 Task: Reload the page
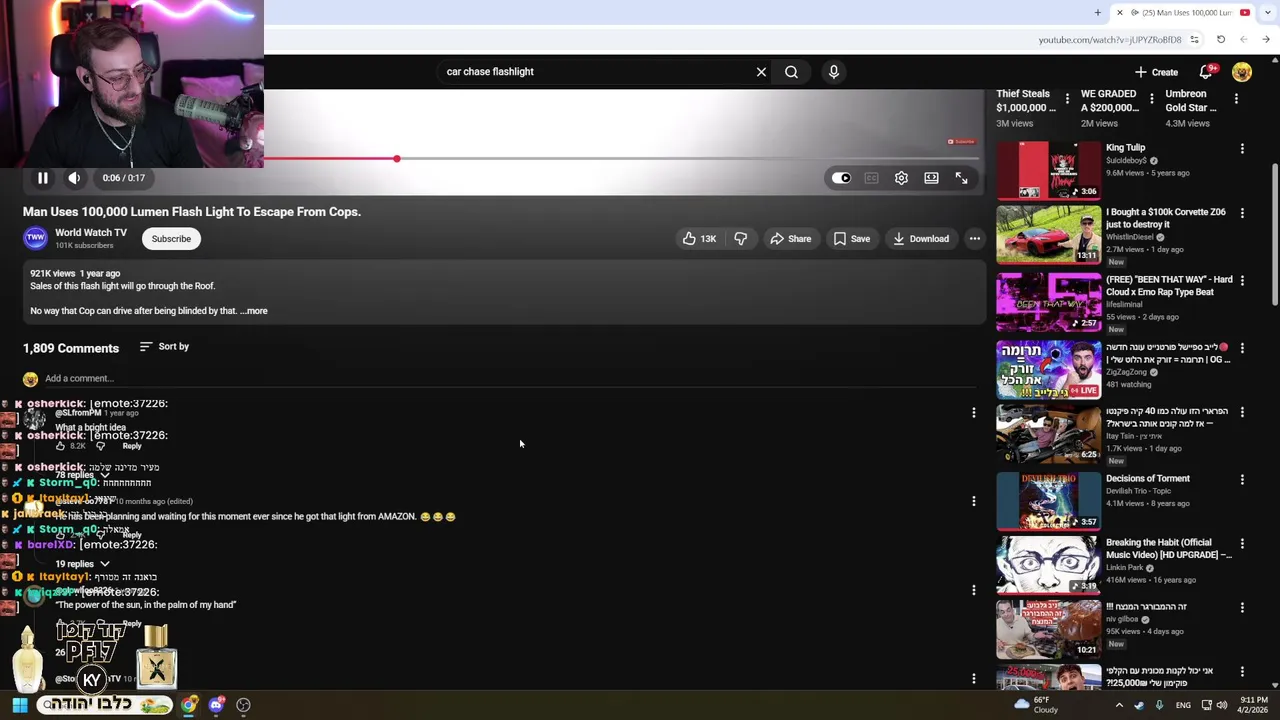click(1221, 40)
